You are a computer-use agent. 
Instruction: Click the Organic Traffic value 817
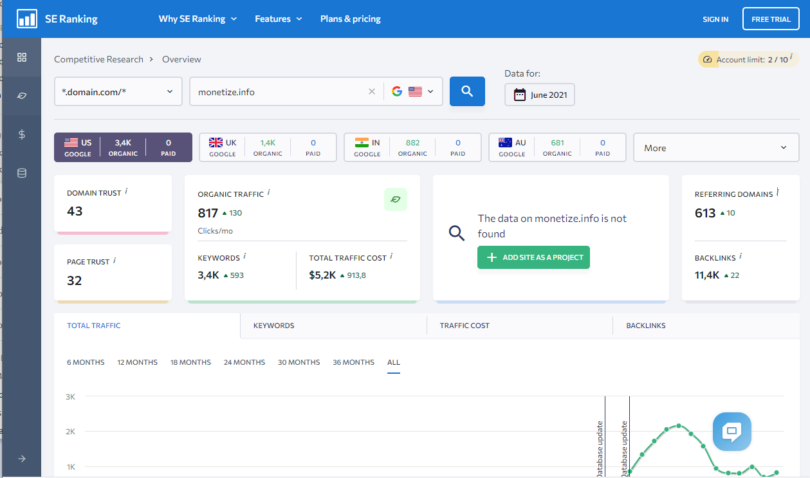[208, 213]
